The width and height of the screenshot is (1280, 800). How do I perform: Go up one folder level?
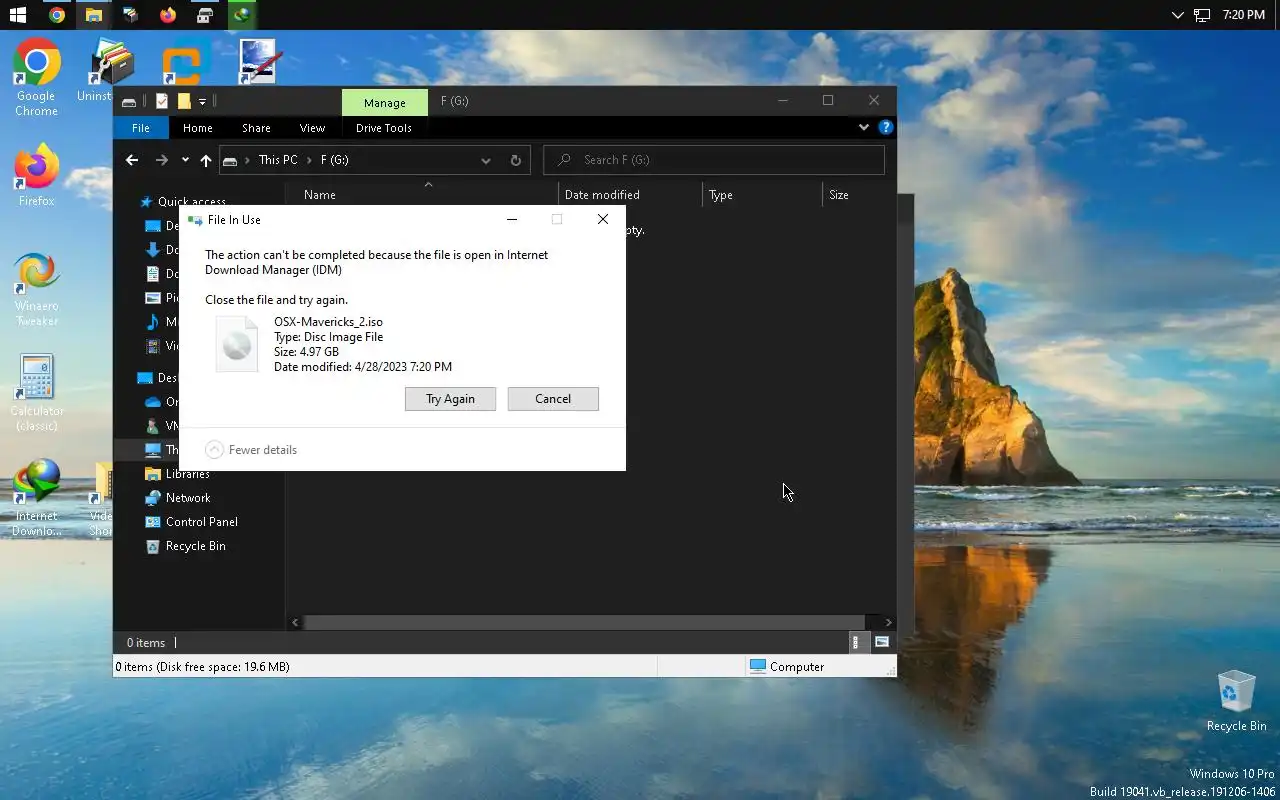pyautogui.click(x=206, y=160)
